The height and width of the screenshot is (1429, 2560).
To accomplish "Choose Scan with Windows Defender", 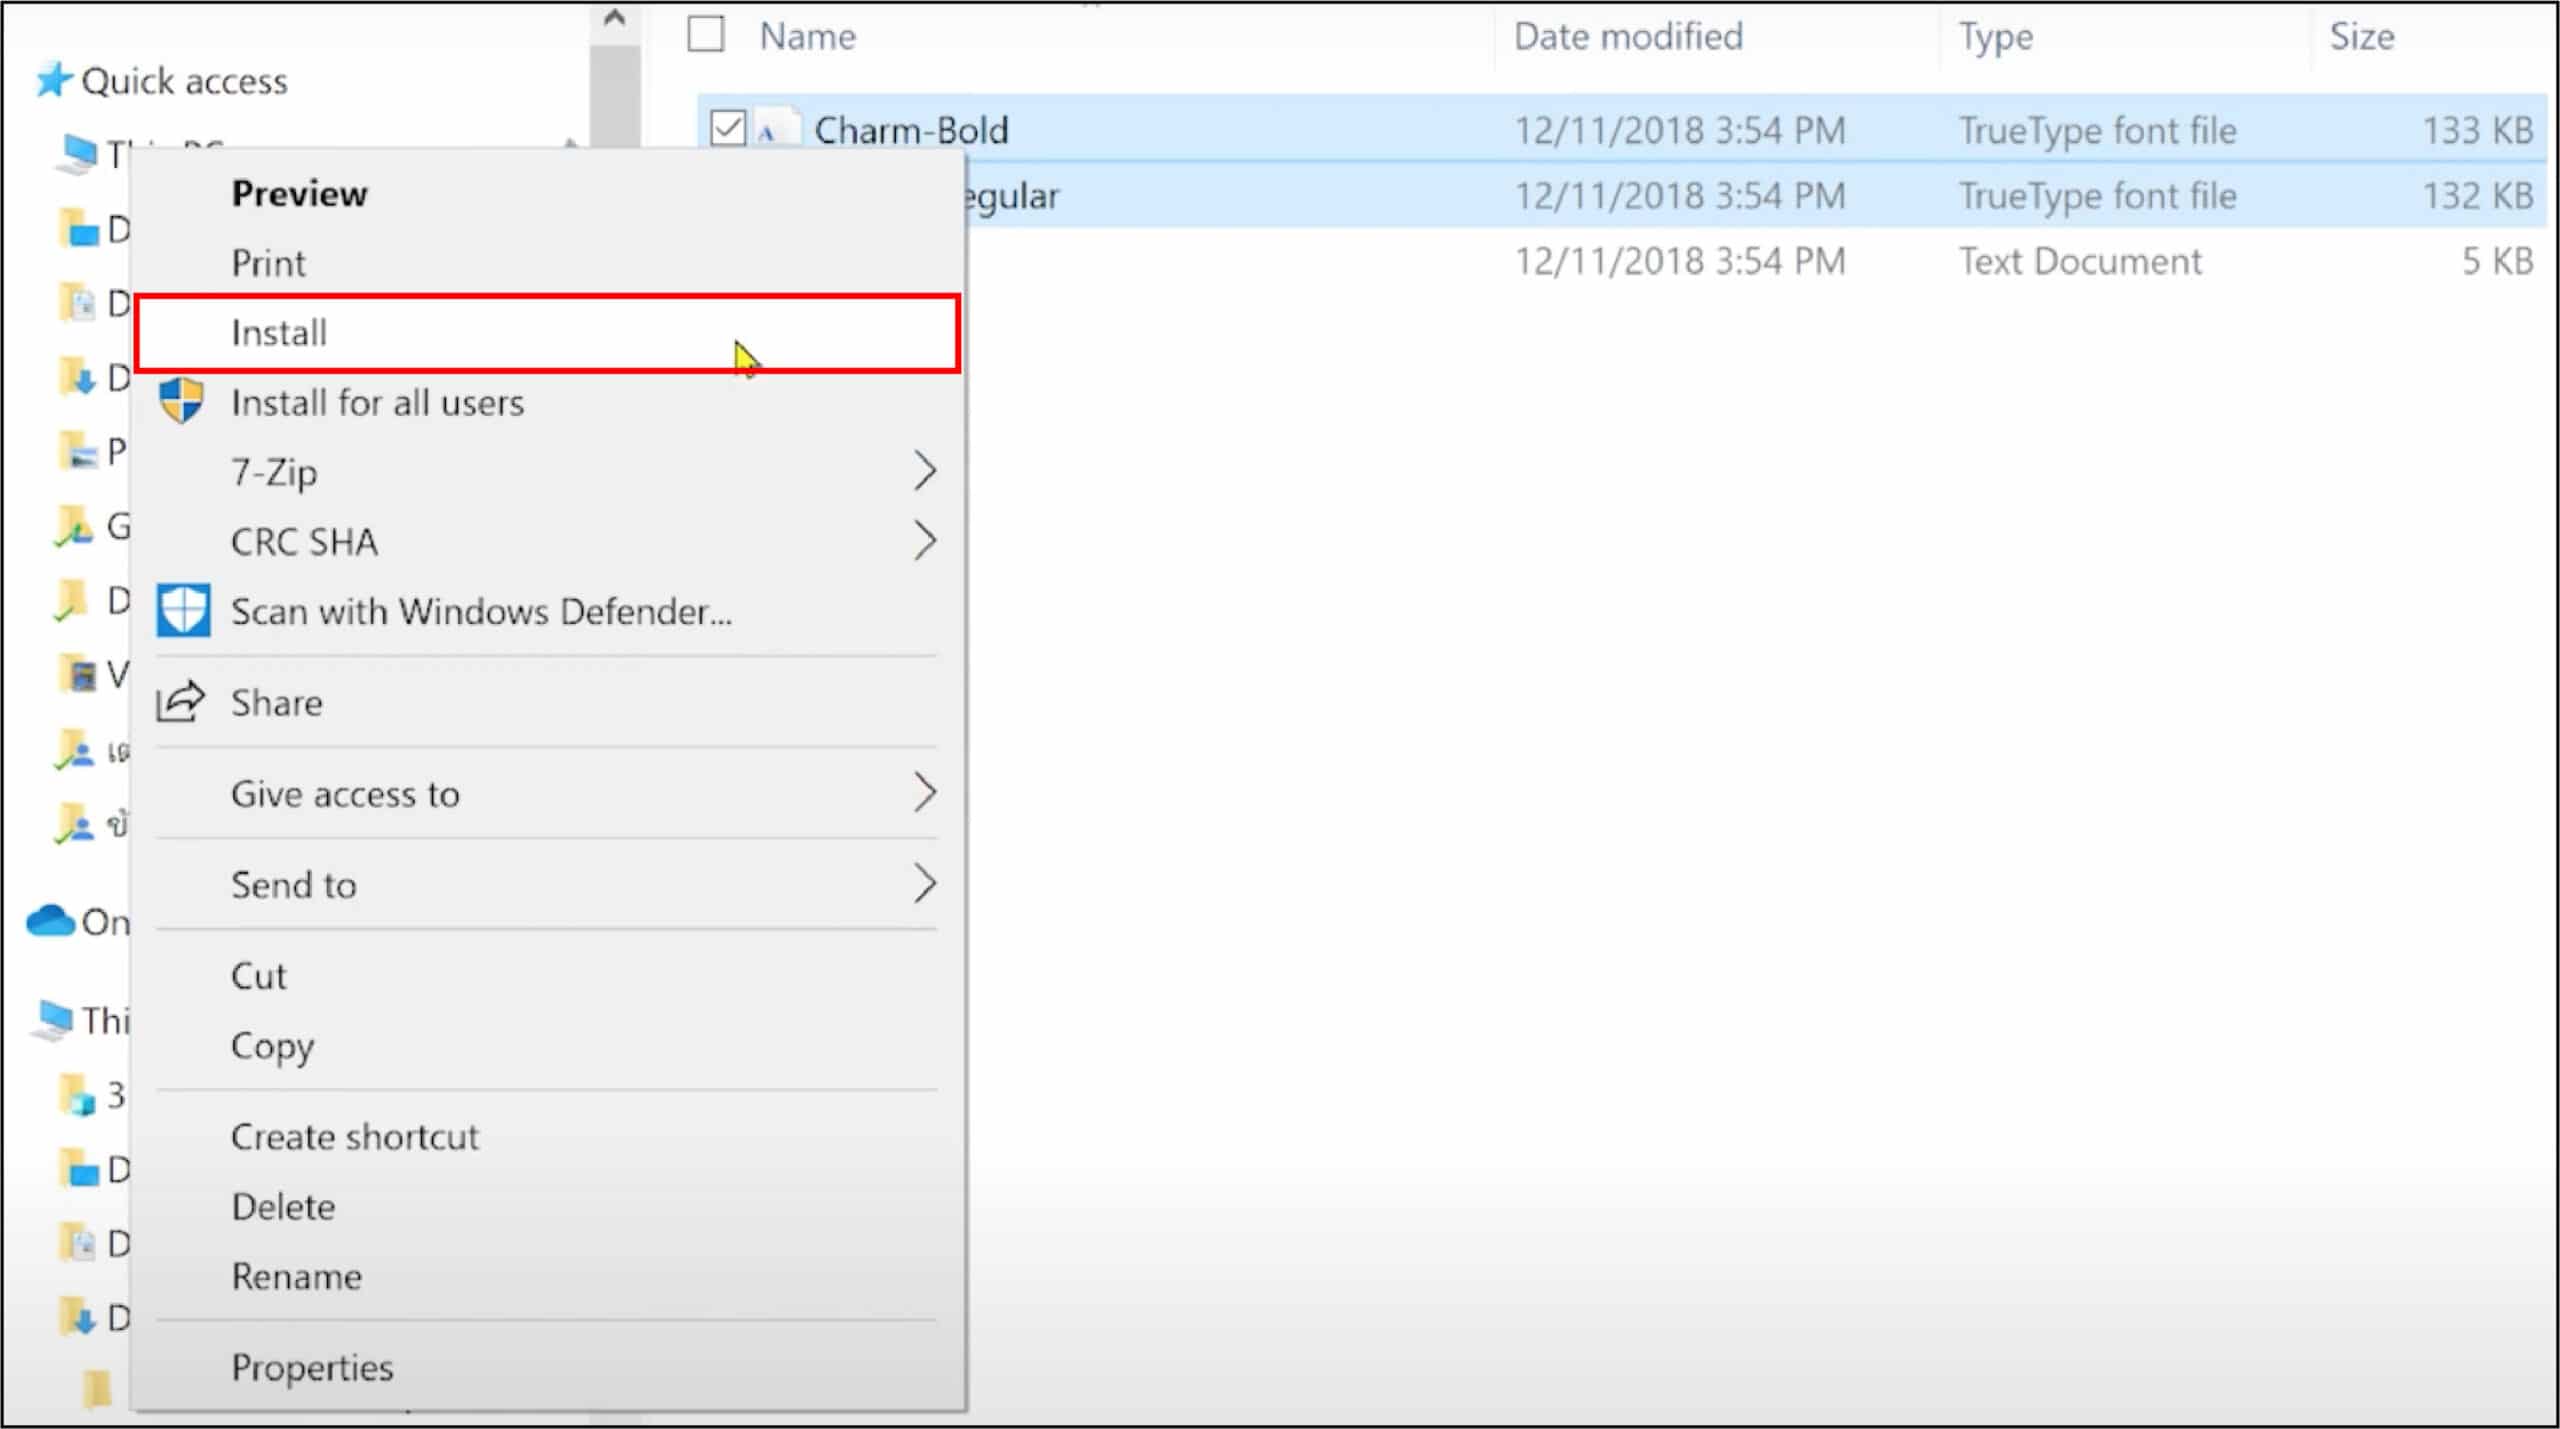I will pyautogui.click(x=548, y=611).
